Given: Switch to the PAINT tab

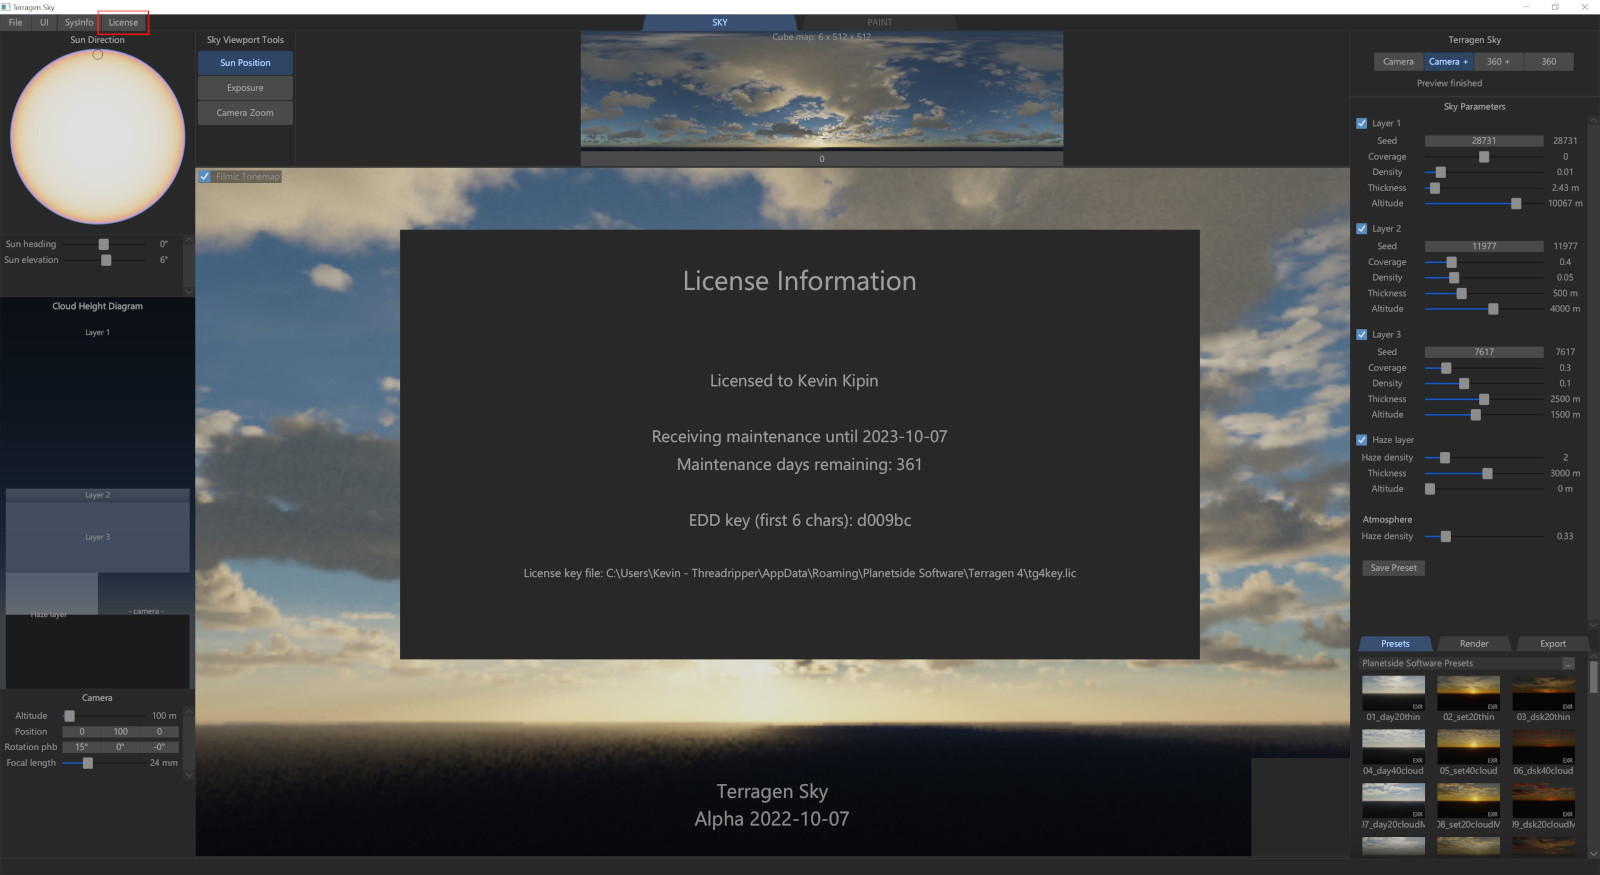Looking at the screenshot, I should [x=880, y=22].
